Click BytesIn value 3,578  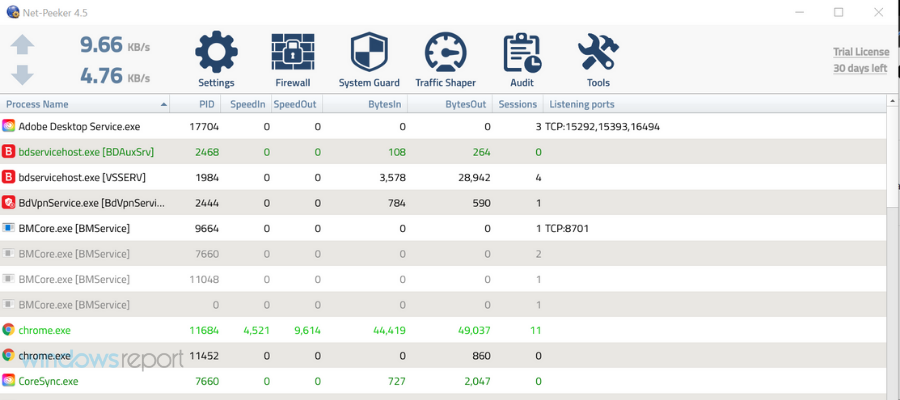click(392, 177)
